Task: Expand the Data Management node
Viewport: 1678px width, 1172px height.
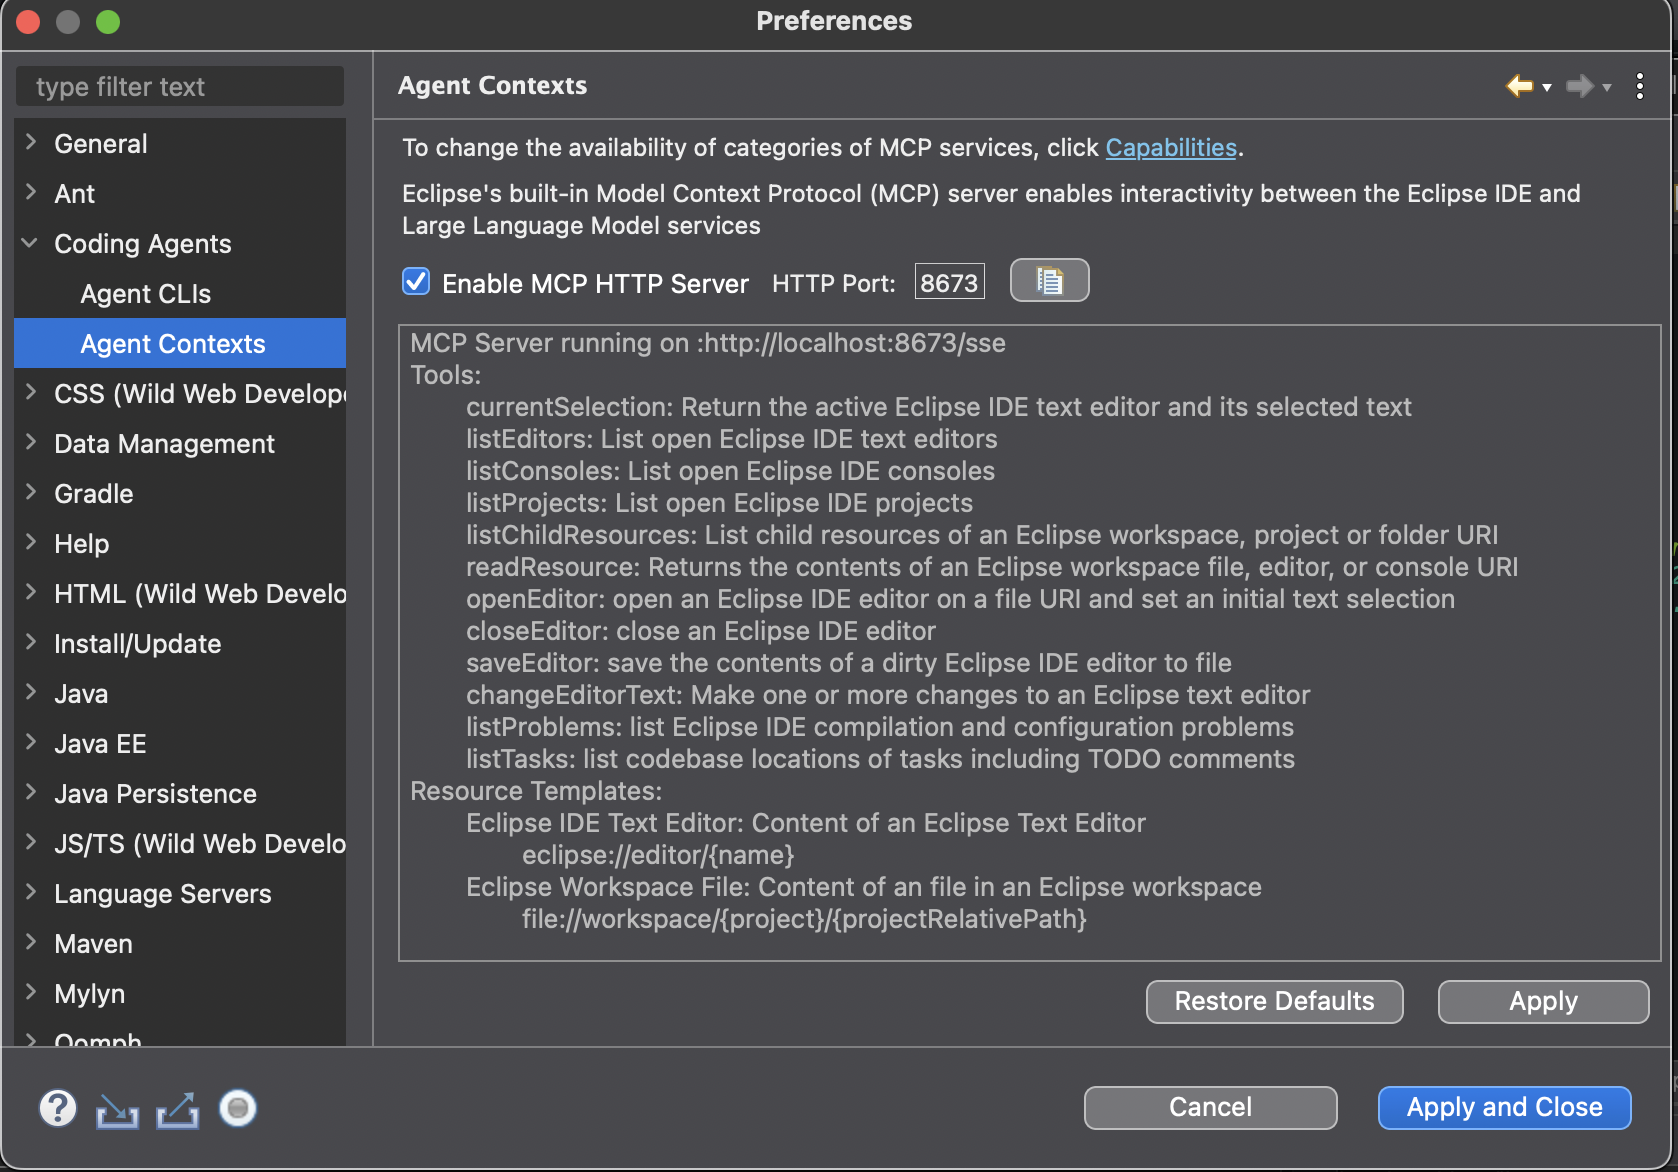Action: point(31,442)
